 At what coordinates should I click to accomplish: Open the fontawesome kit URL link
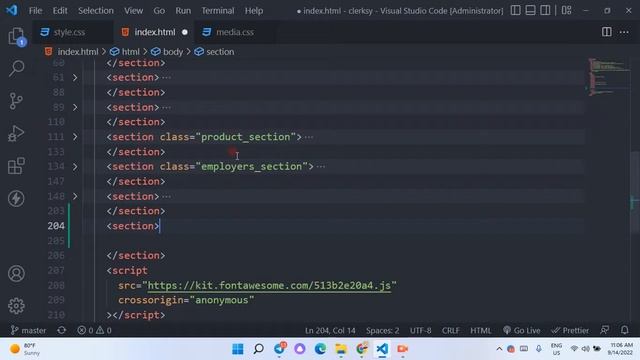pyautogui.click(x=269, y=285)
